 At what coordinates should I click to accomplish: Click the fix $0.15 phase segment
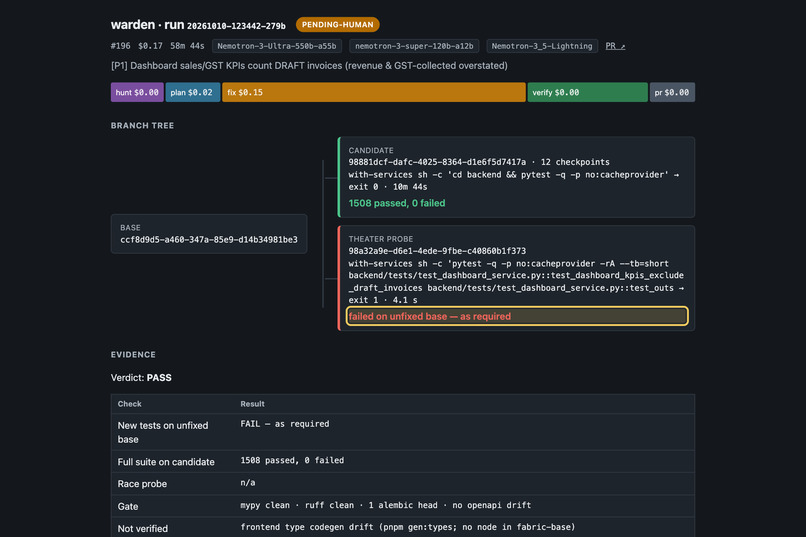[374, 92]
